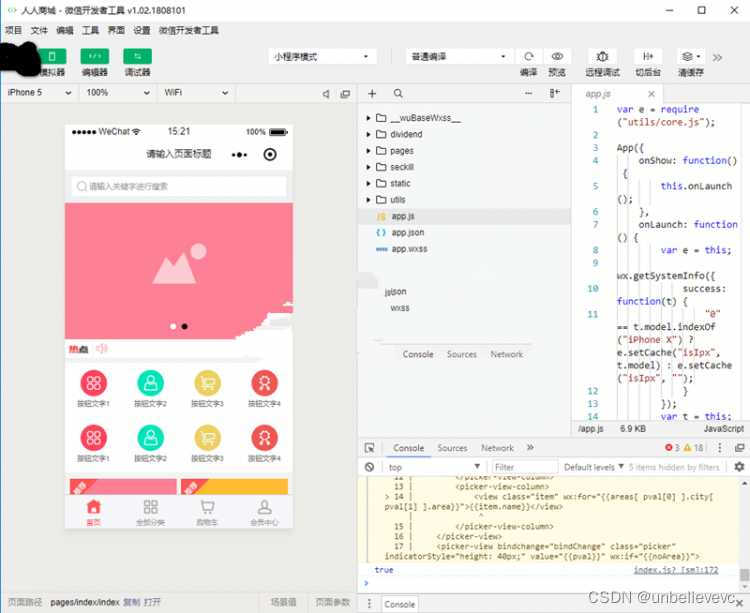Image resolution: width=750 pixels, height=613 pixels.
Task: Click the inspect element picker icon
Action: click(369, 448)
